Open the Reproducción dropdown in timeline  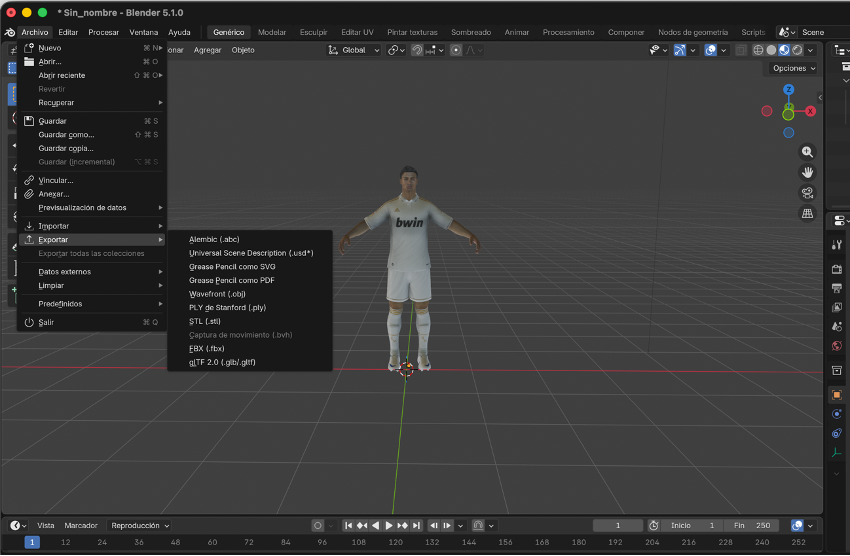(x=140, y=525)
